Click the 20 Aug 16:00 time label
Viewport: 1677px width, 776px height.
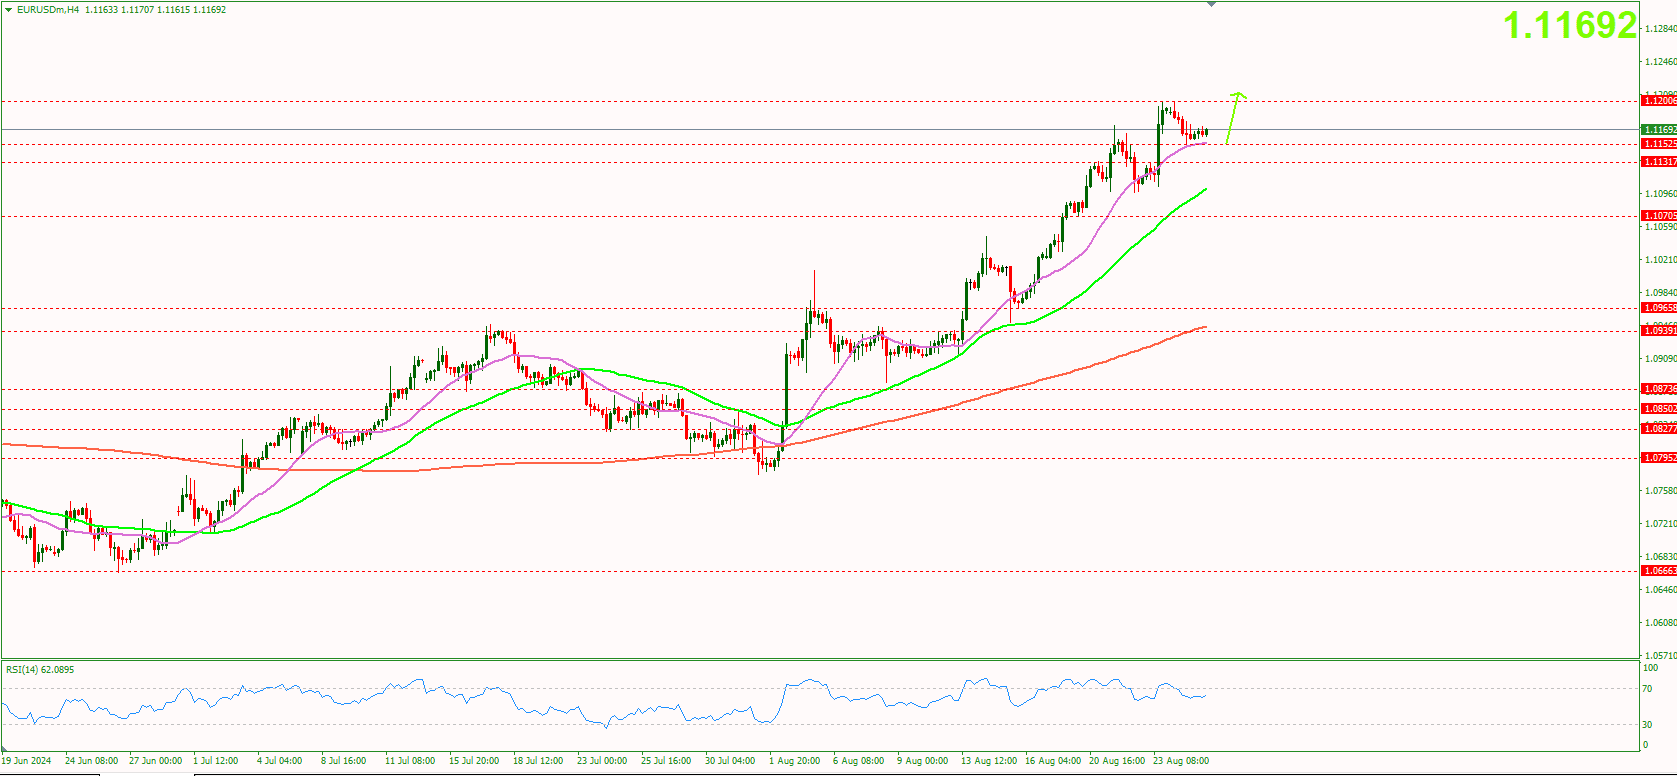(x=1117, y=761)
